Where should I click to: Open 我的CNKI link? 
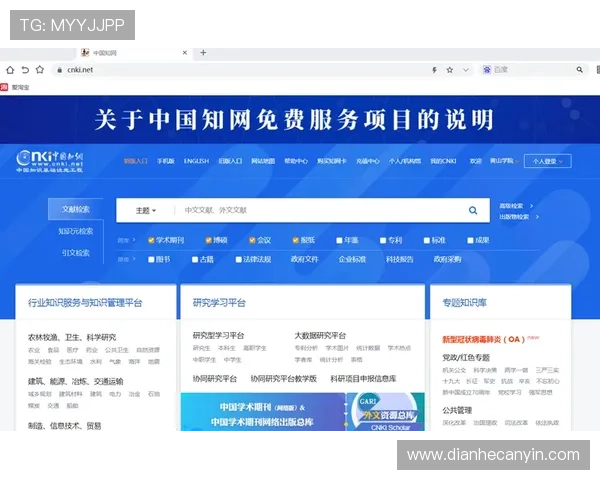tap(443, 161)
